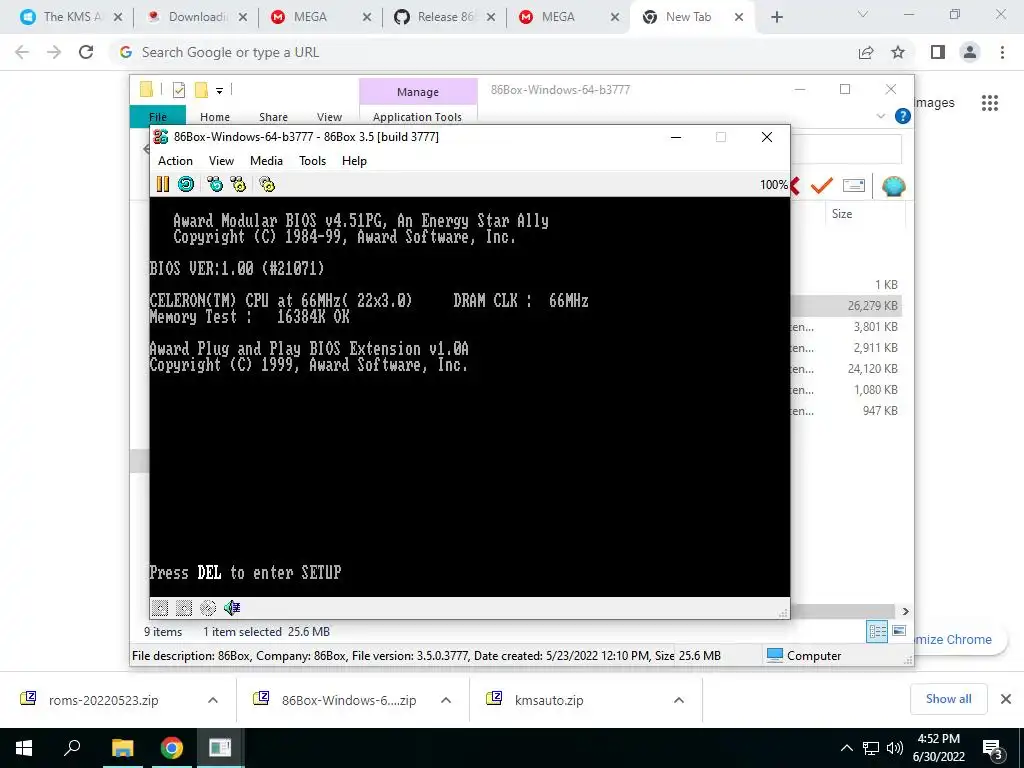Click the envelope card icon in Explorer

854,186
